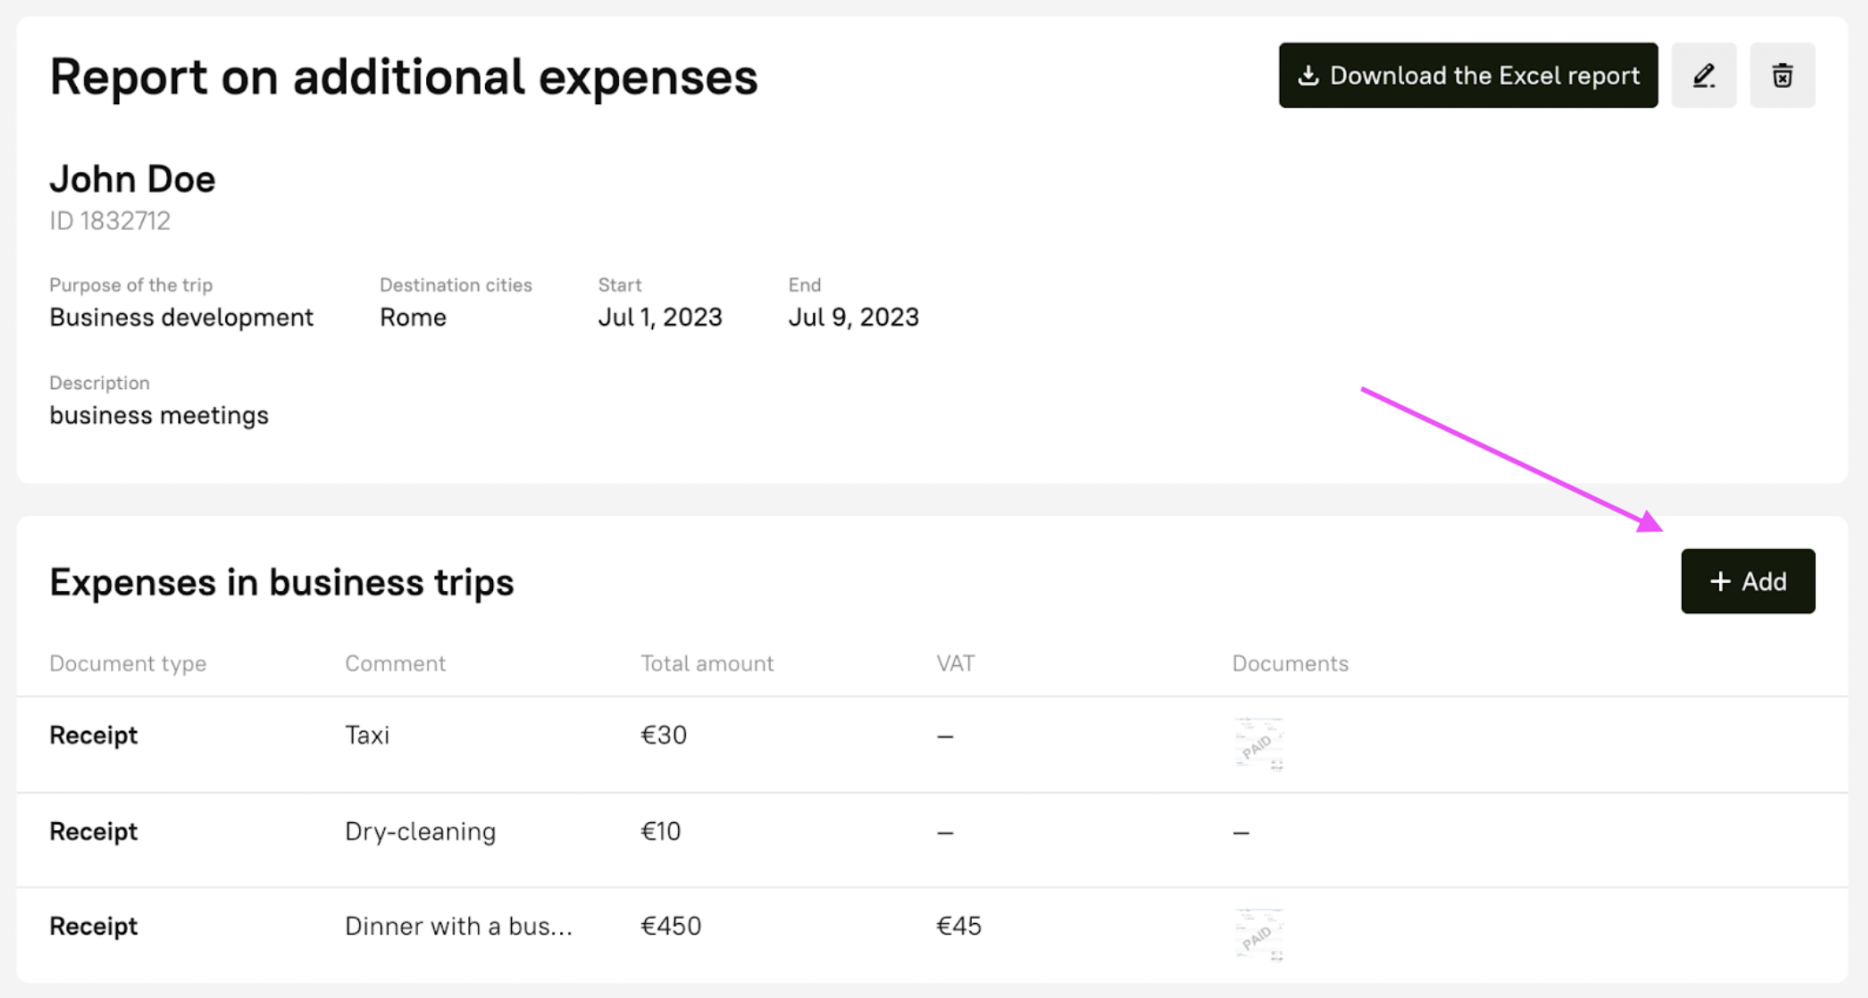Click the VAT column header
Image resolution: width=1868 pixels, height=998 pixels.
pos(955,664)
